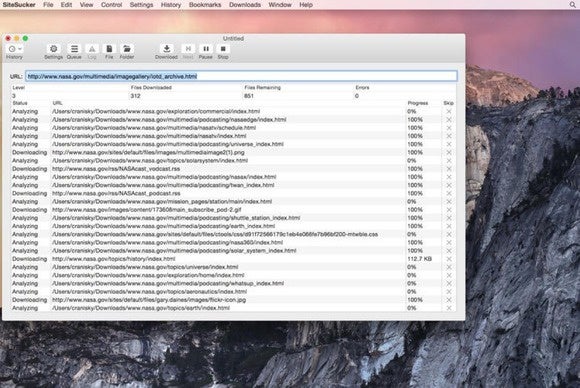This screenshot has width=580, height=388.
Task: Pause the current download
Action: coord(206,49)
